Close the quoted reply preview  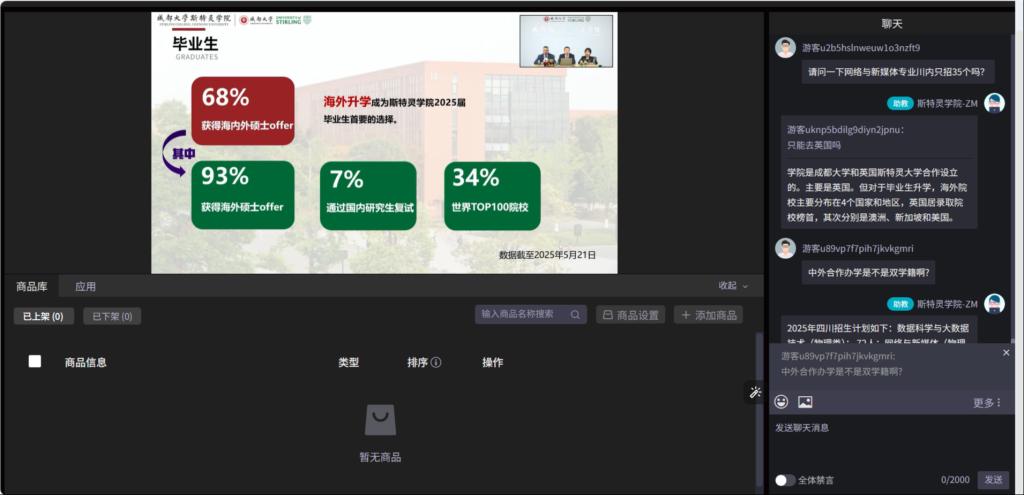(x=1006, y=353)
